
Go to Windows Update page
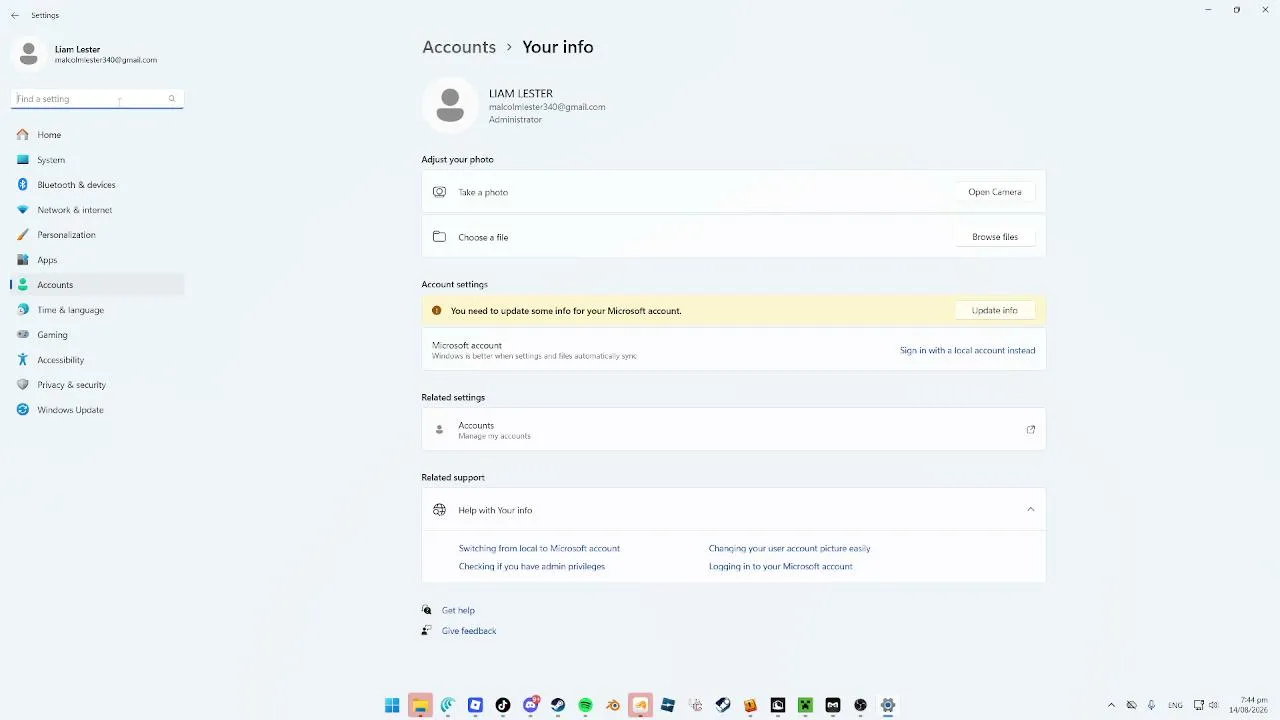coord(97,409)
